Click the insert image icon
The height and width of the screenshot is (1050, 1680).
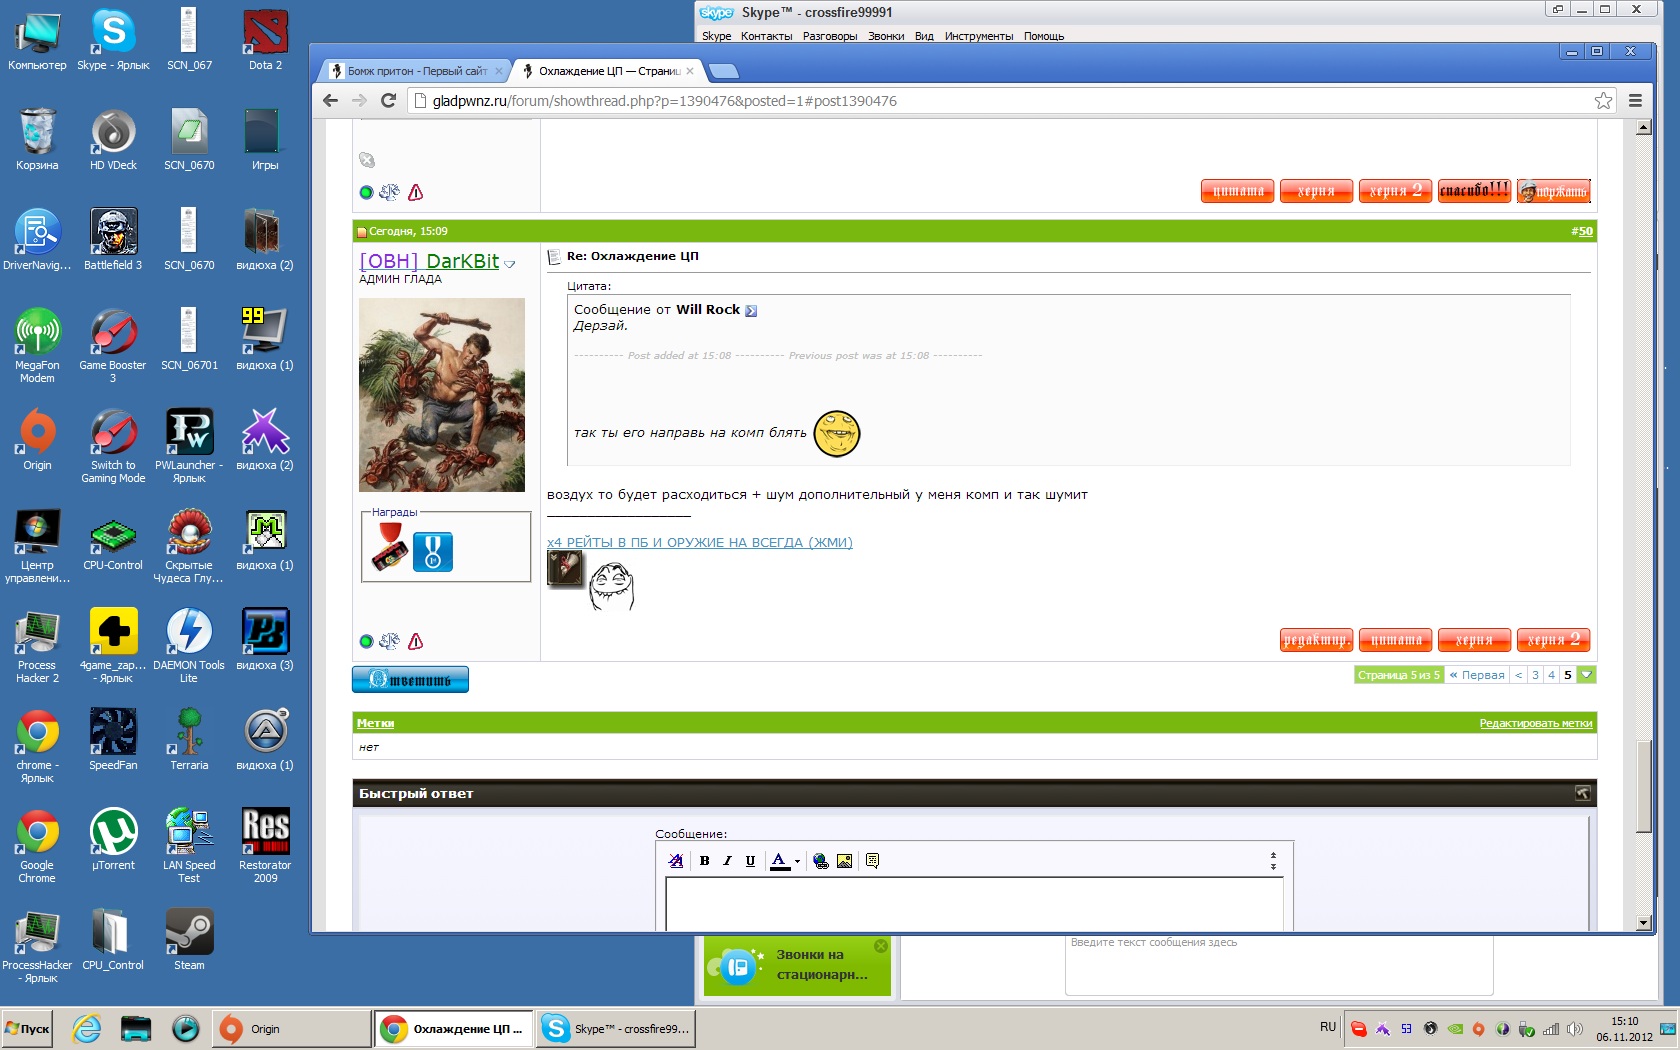[x=845, y=861]
